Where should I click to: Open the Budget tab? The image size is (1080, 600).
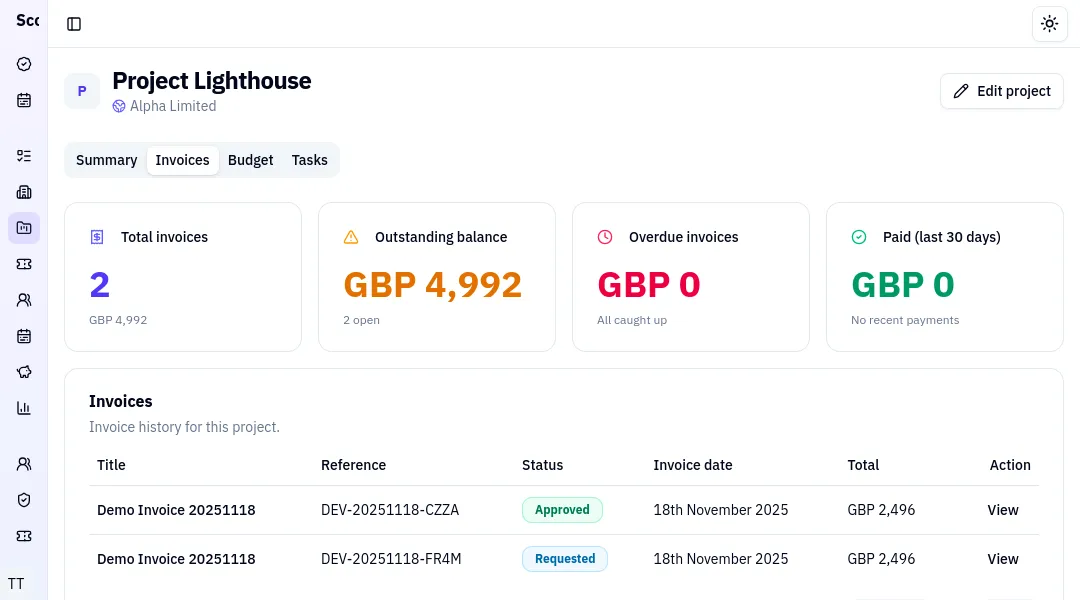pos(250,160)
